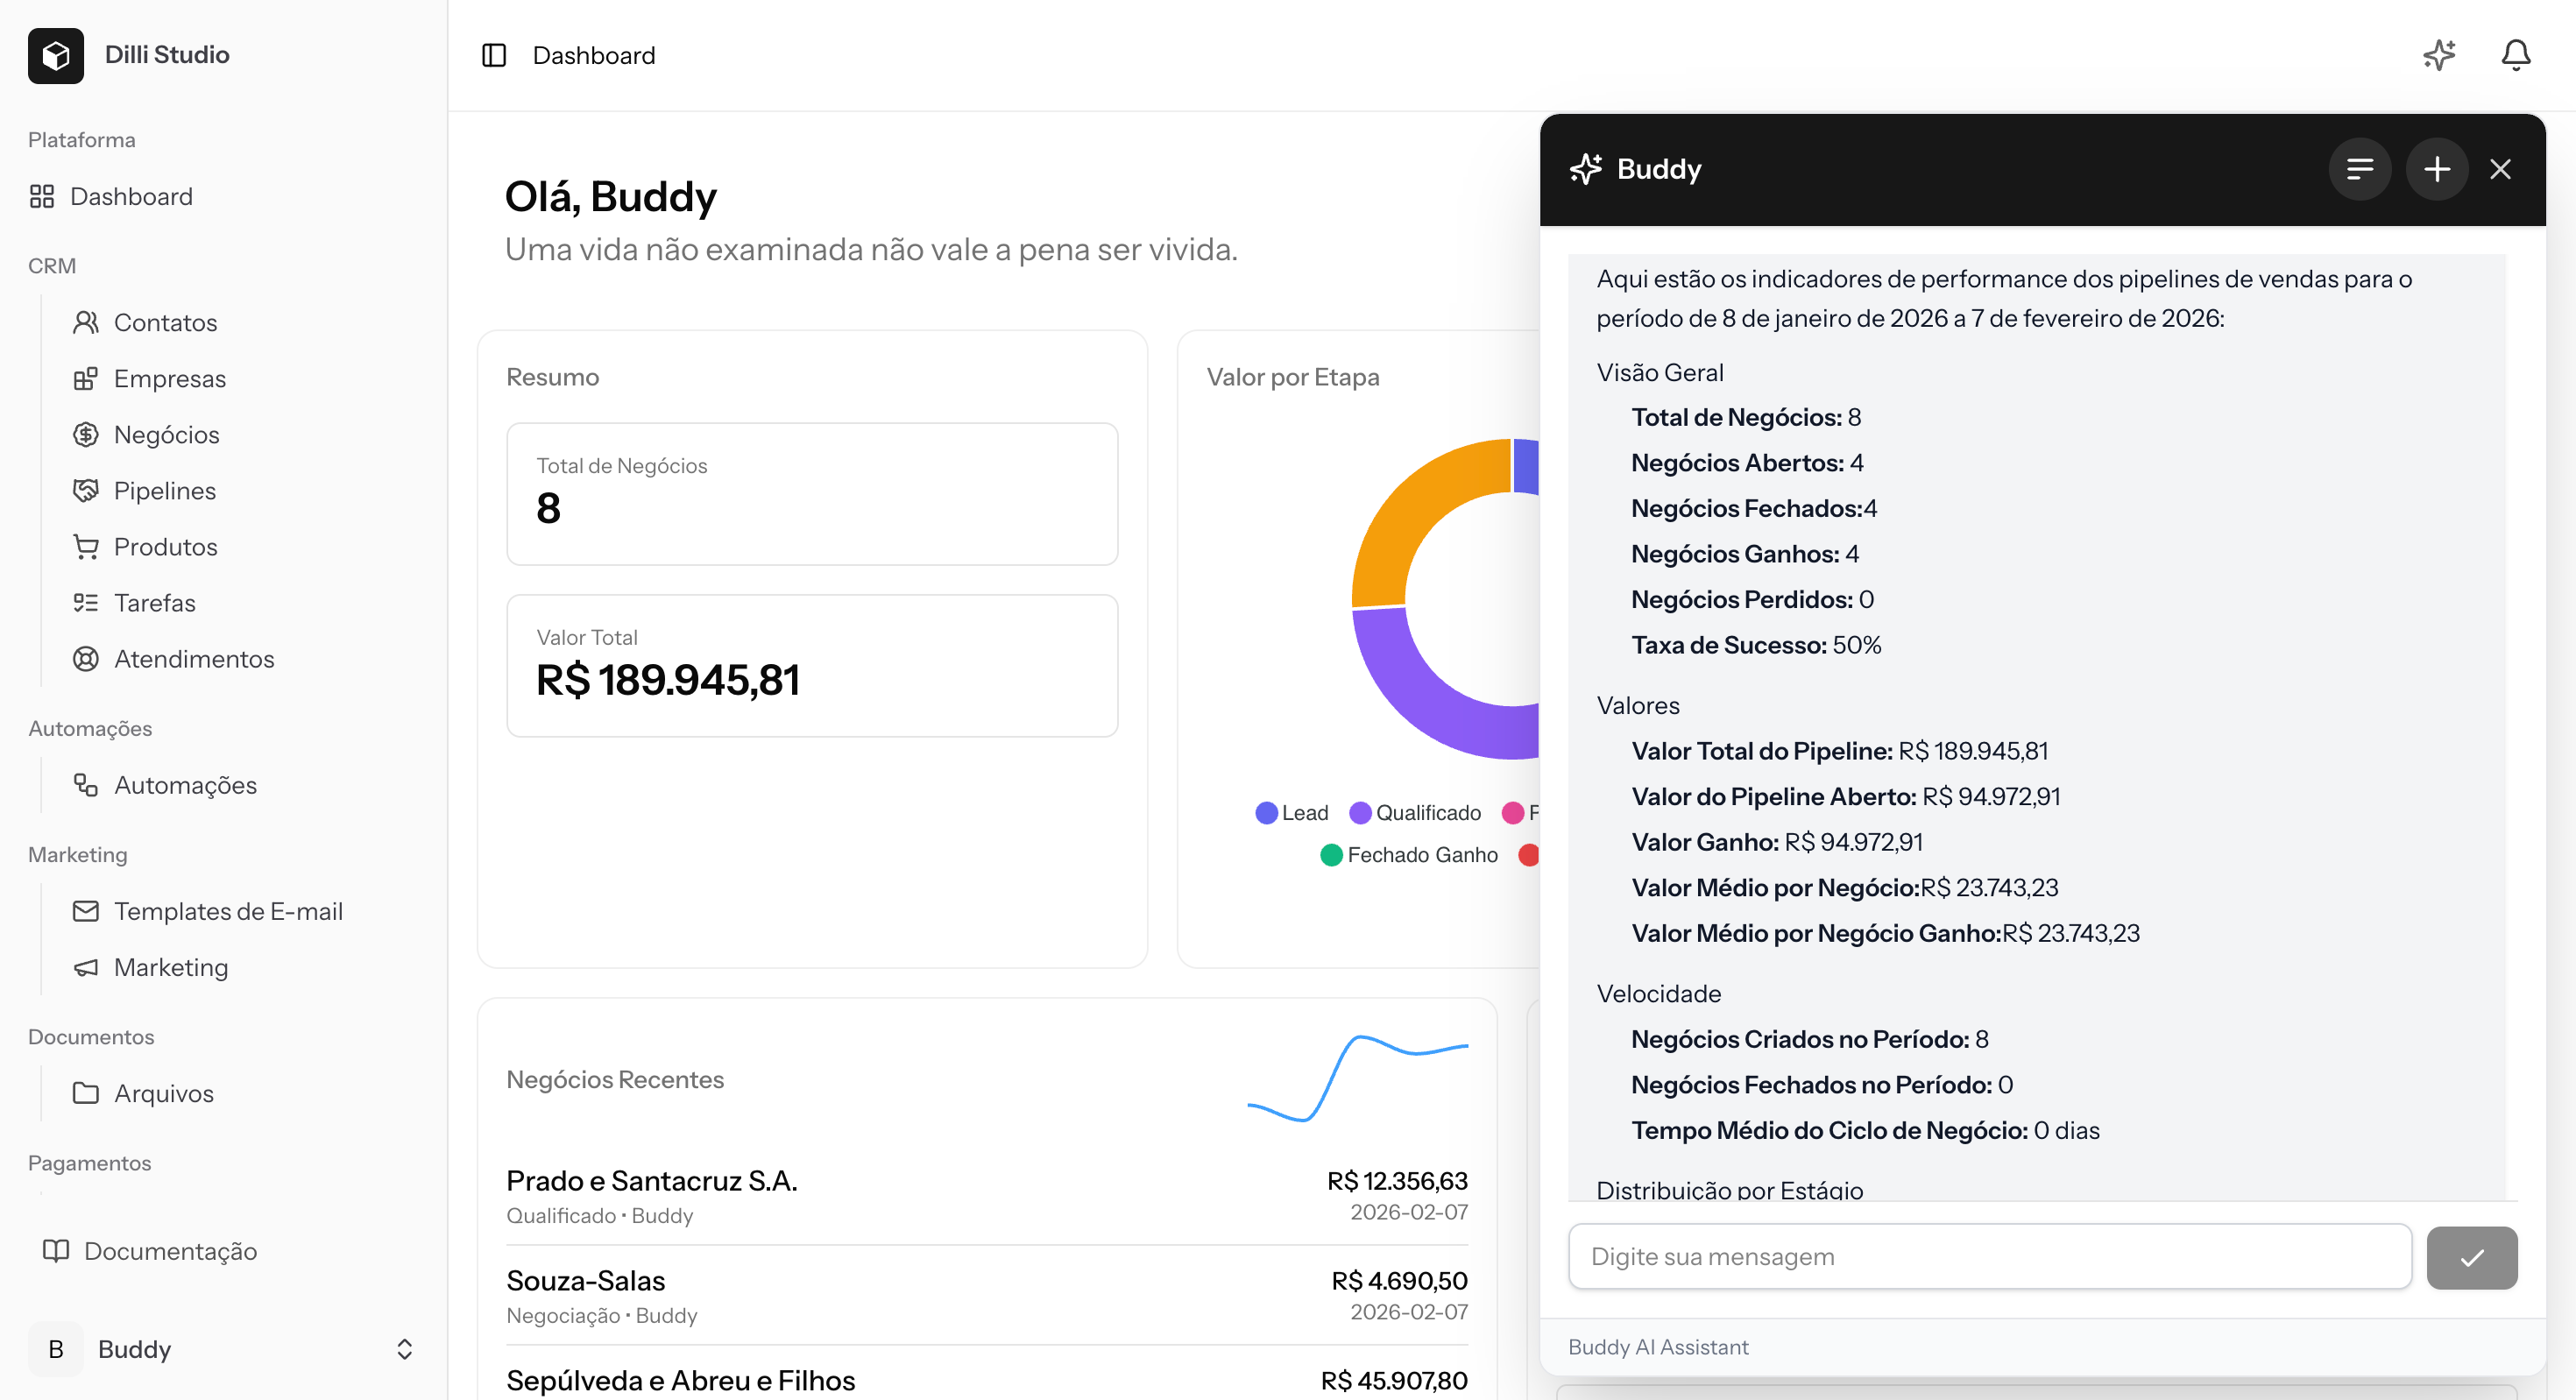Open the Sepúlveda e Abreu e Filhos deal
Screen dimensions: 2576x1400
pyautogui.click(x=987, y=1381)
